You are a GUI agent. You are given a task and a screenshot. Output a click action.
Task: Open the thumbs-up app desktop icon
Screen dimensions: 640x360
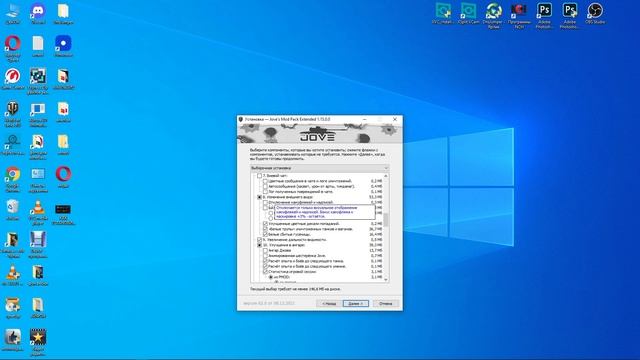pyautogui.click(x=13, y=340)
